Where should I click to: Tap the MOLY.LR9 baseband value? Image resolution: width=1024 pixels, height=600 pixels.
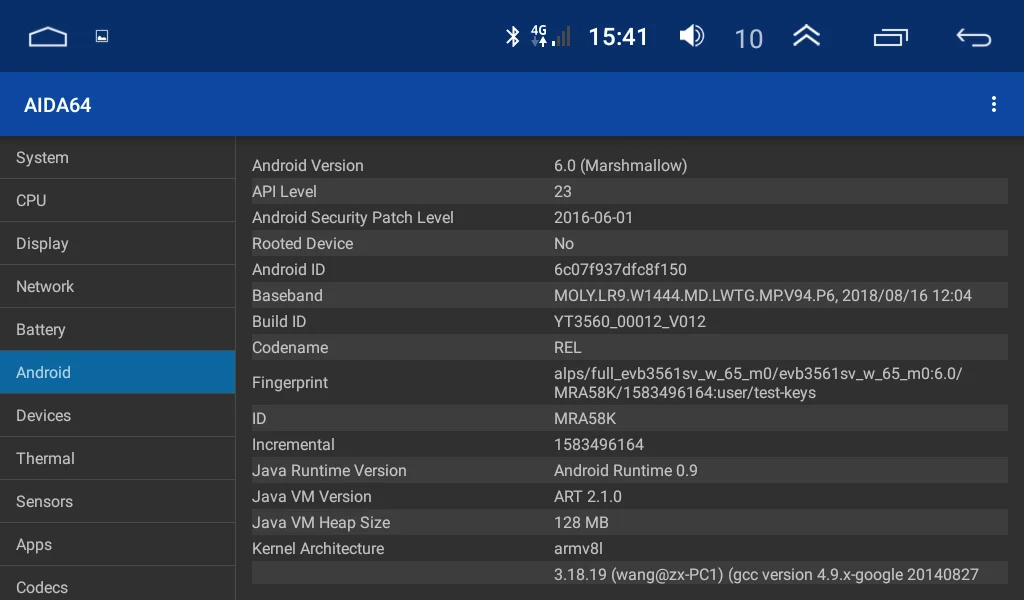763,296
